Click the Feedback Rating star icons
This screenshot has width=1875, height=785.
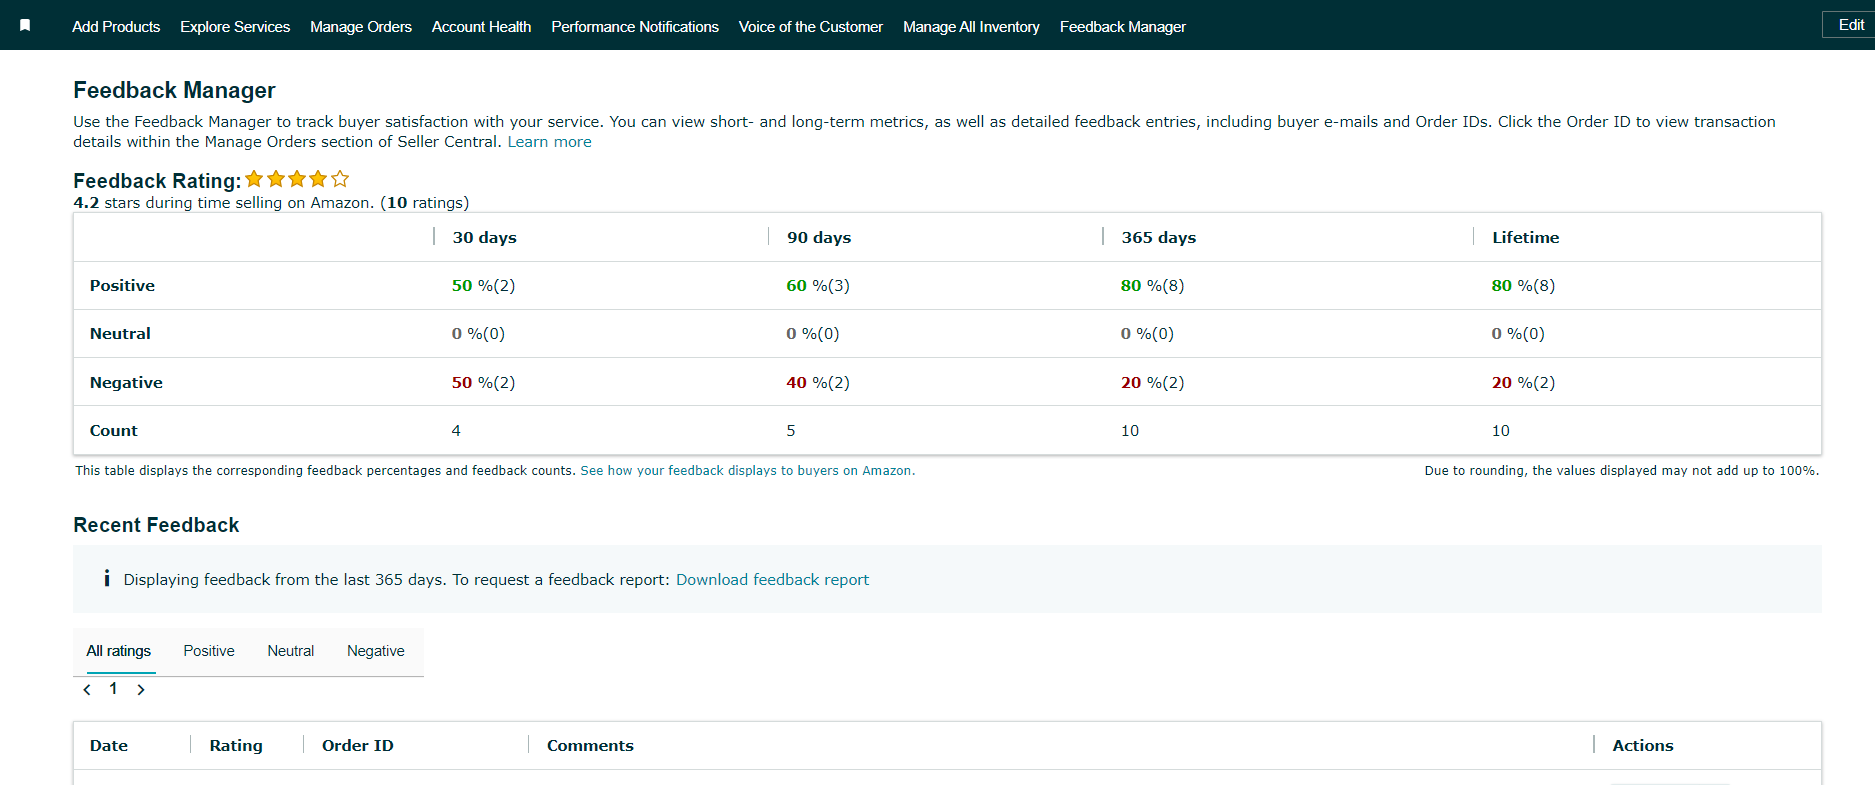tap(297, 179)
